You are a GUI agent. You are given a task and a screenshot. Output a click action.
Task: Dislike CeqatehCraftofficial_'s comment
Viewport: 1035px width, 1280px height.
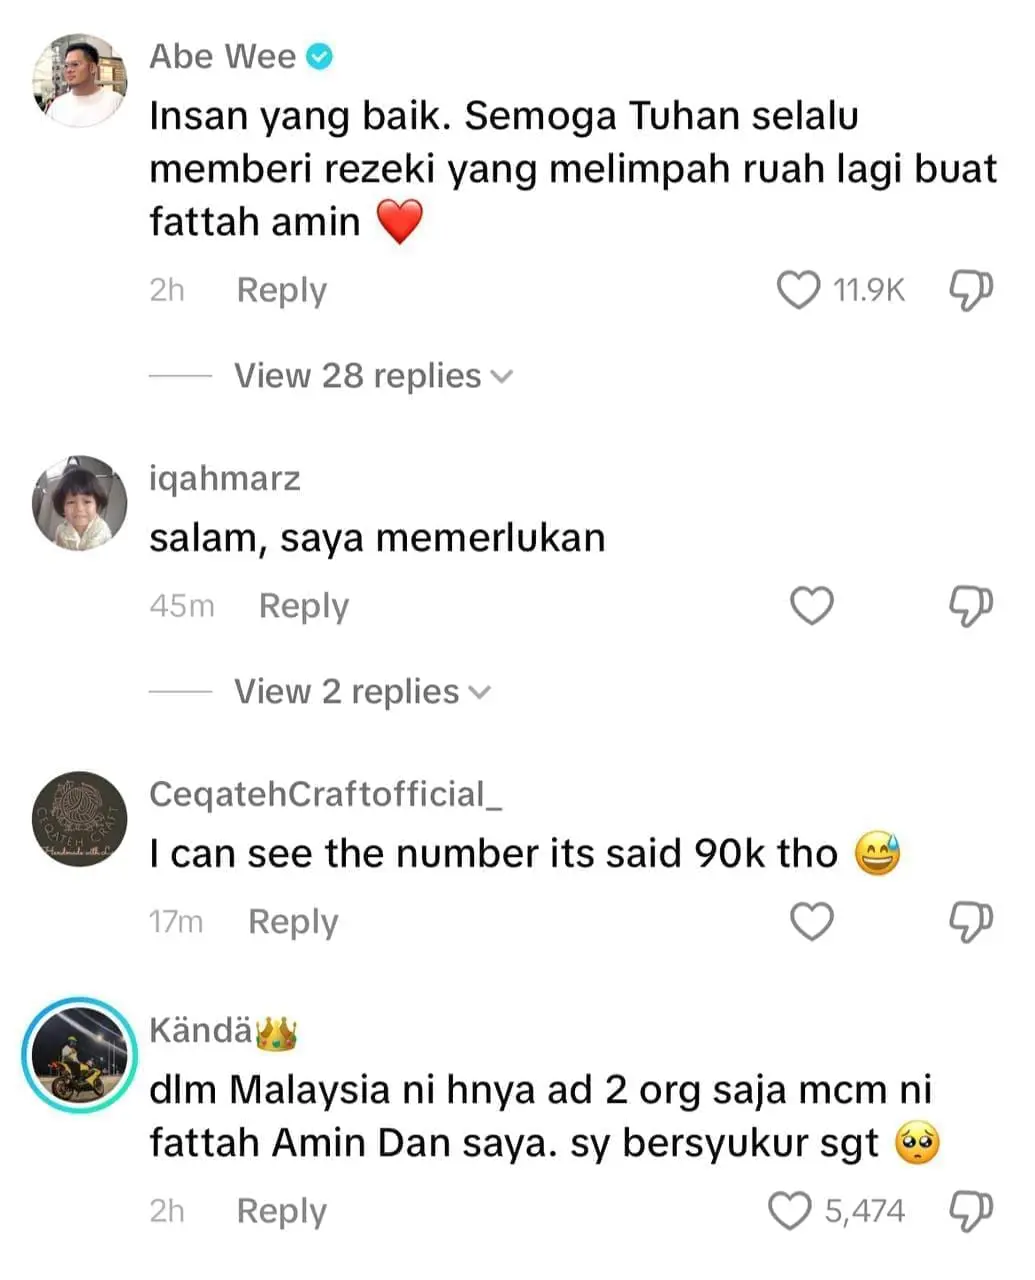tap(970, 923)
